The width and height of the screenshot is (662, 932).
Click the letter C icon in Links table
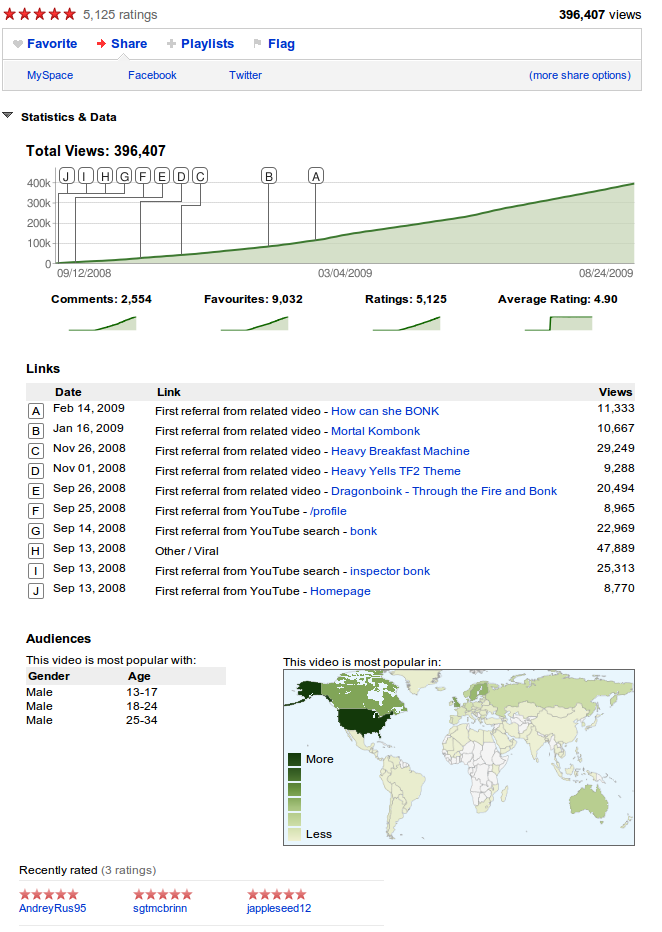click(x=36, y=451)
